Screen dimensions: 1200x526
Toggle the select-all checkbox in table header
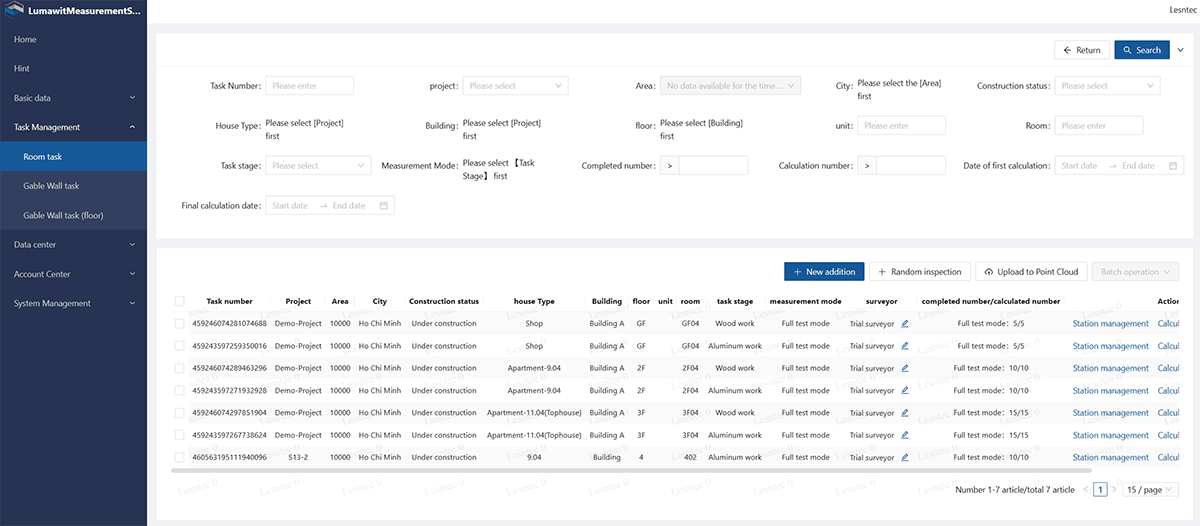179,301
